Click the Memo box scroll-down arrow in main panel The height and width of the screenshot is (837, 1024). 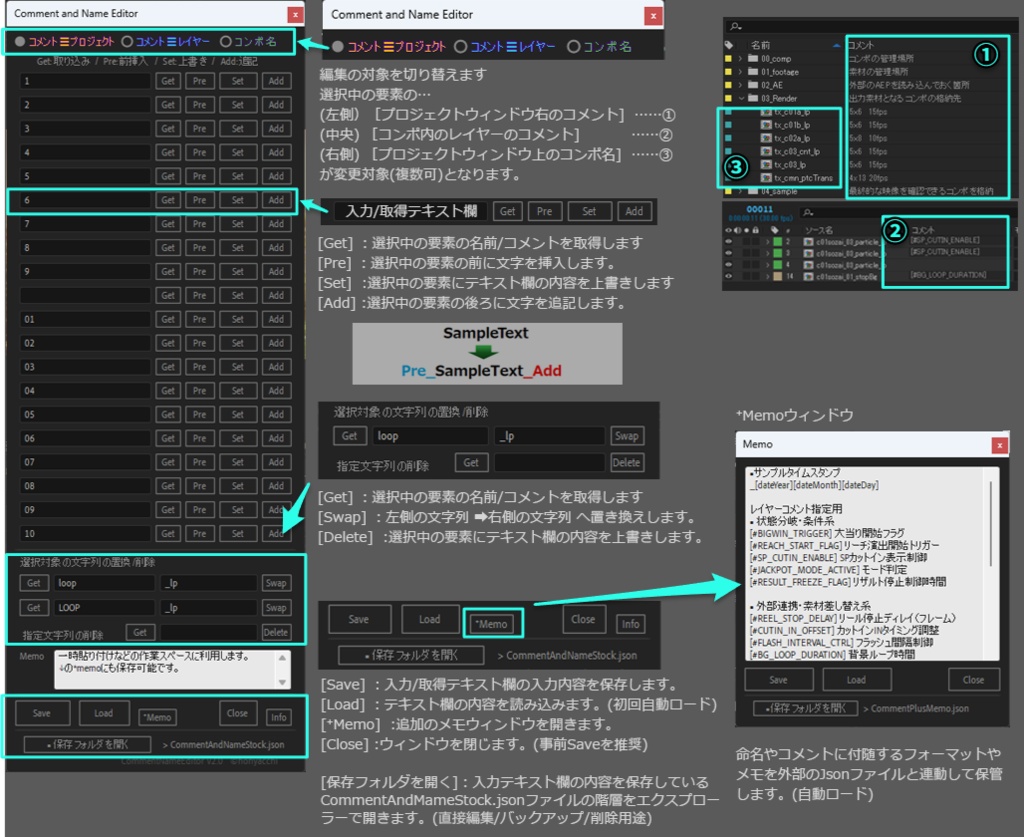point(282,682)
